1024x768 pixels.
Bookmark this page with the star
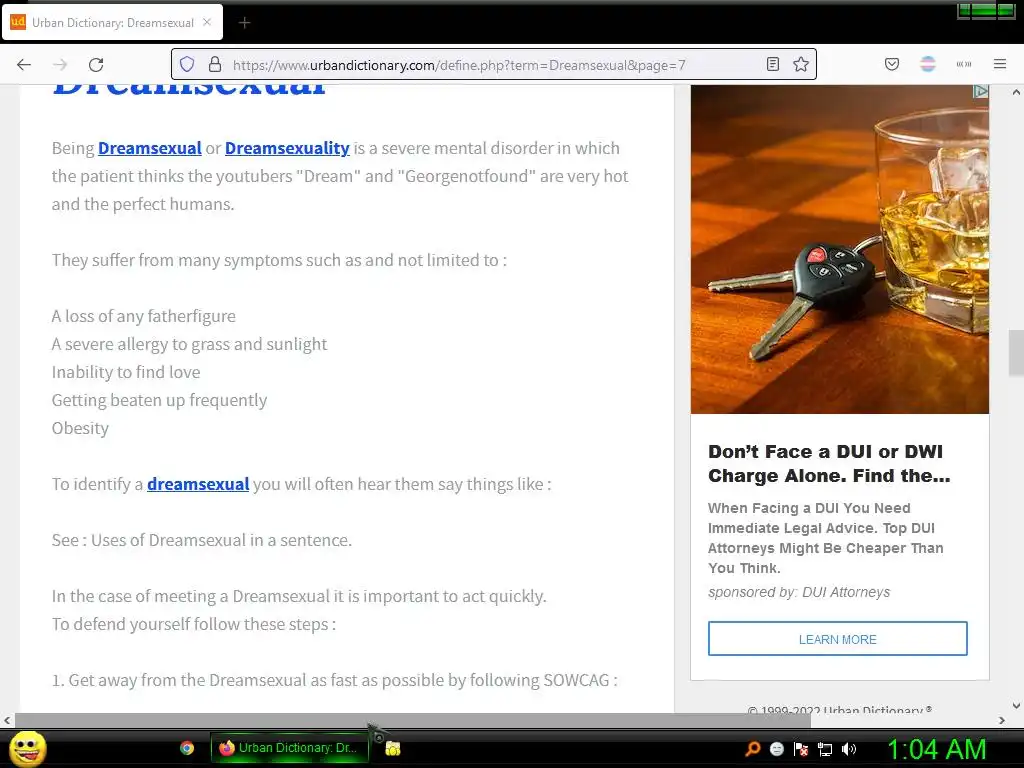[x=801, y=65]
